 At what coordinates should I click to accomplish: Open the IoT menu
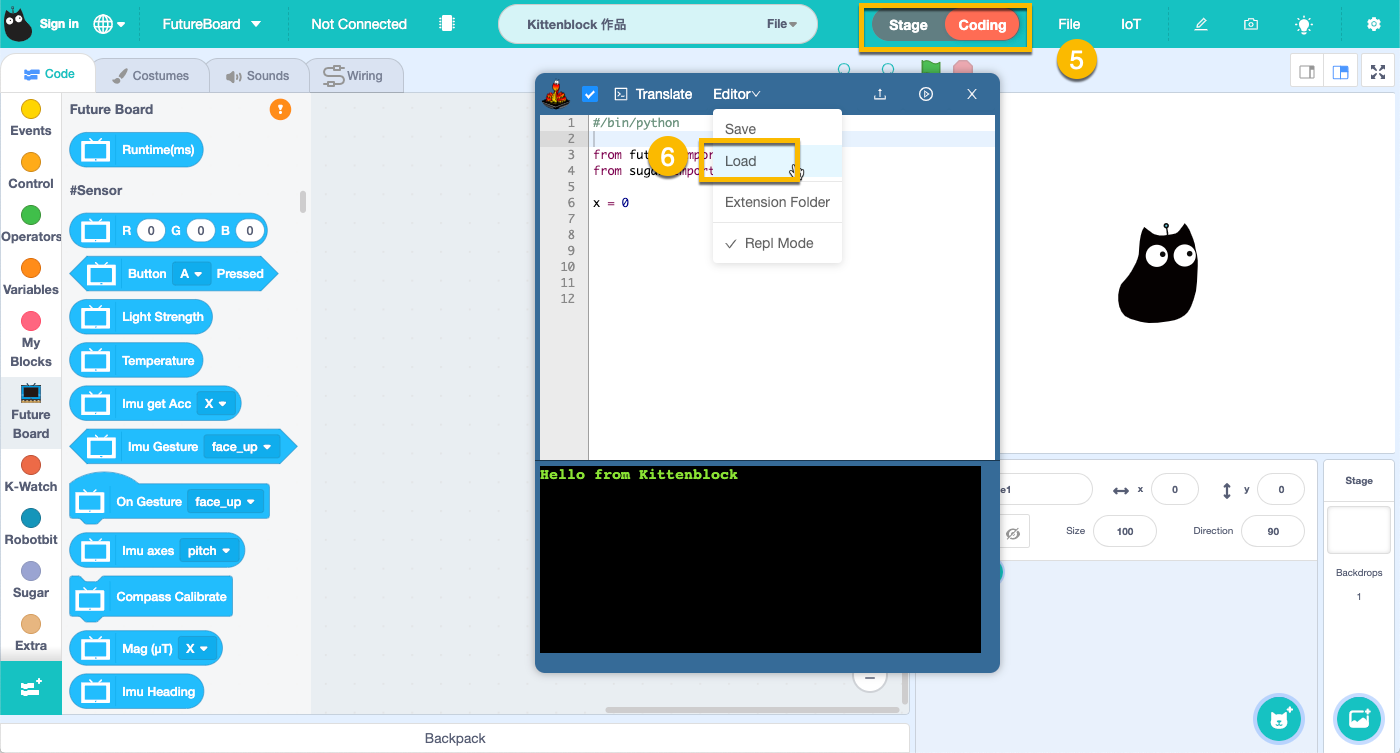click(x=1131, y=24)
